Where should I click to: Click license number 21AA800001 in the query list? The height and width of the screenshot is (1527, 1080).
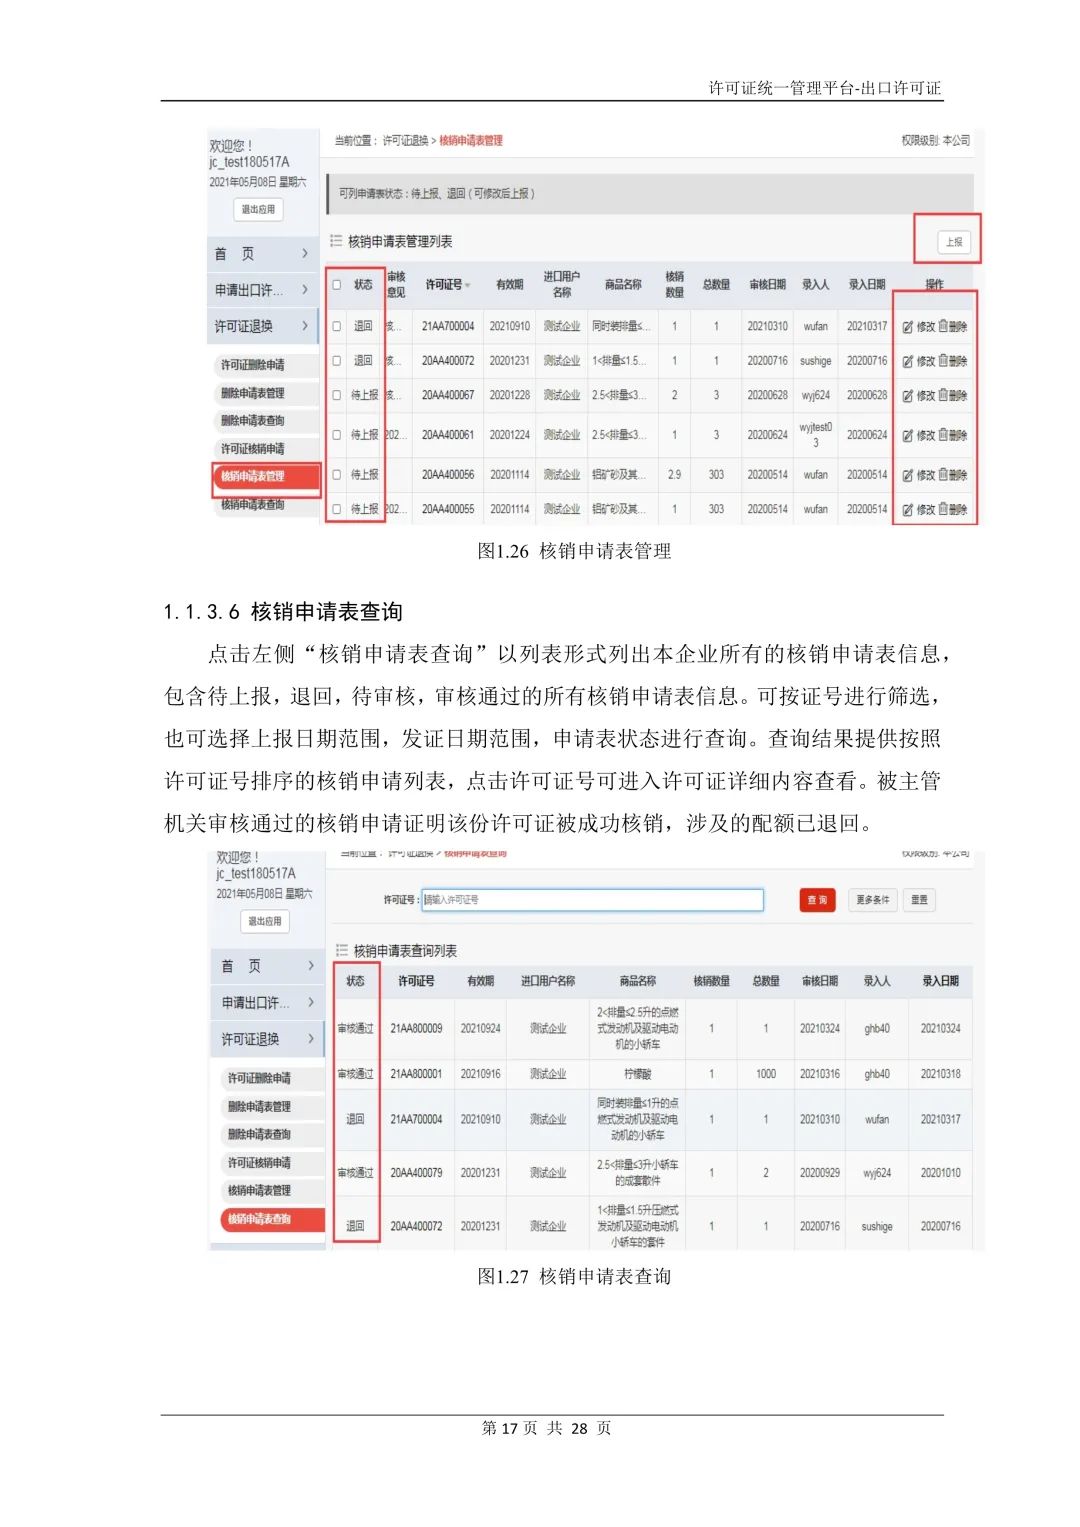[x=416, y=1074]
